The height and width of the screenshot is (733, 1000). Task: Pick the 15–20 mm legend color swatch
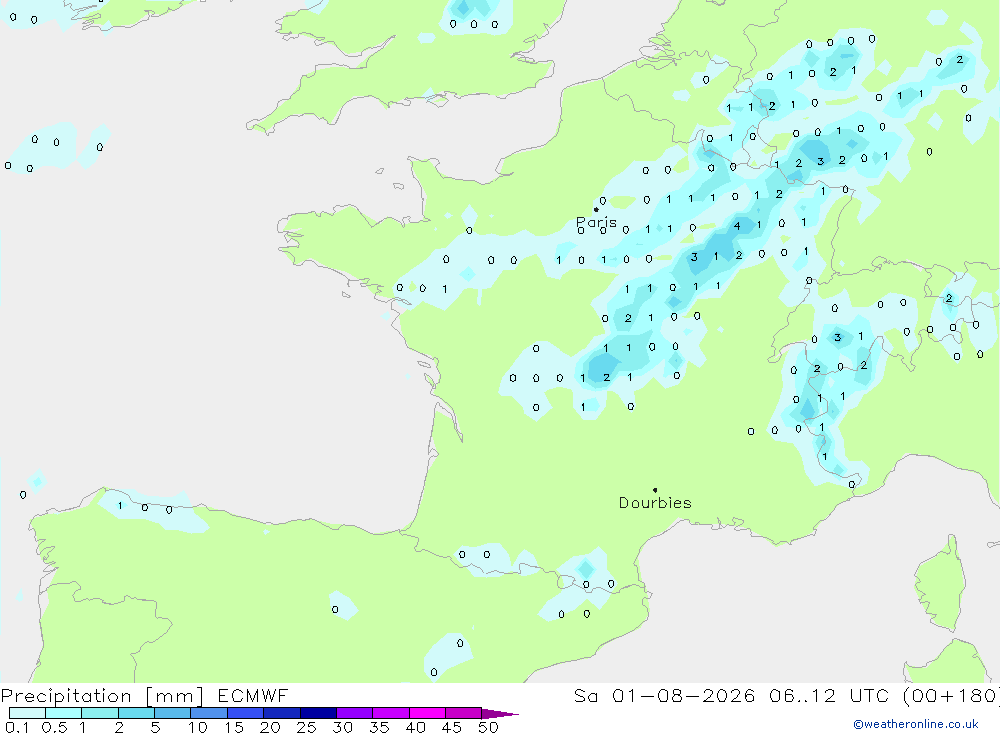pyautogui.click(x=246, y=713)
